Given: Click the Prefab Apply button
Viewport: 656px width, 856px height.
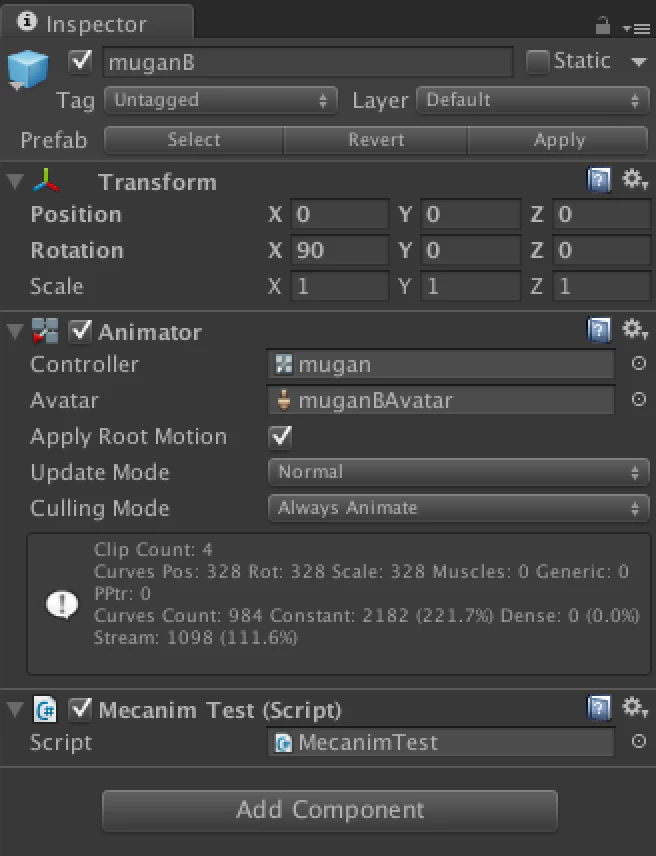Looking at the screenshot, I should [x=558, y=140].
